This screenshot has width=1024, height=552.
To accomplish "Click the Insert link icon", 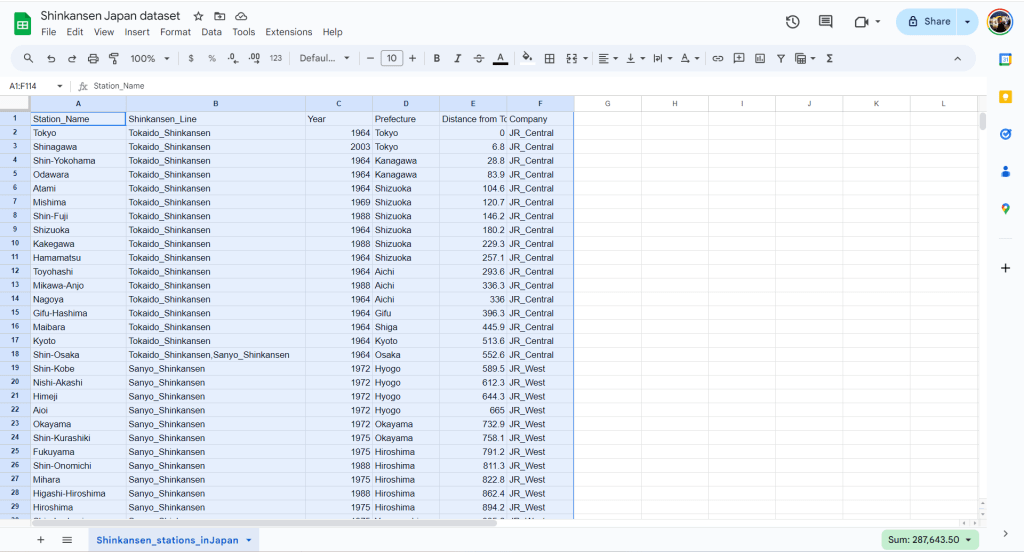I will coord(717,58).
